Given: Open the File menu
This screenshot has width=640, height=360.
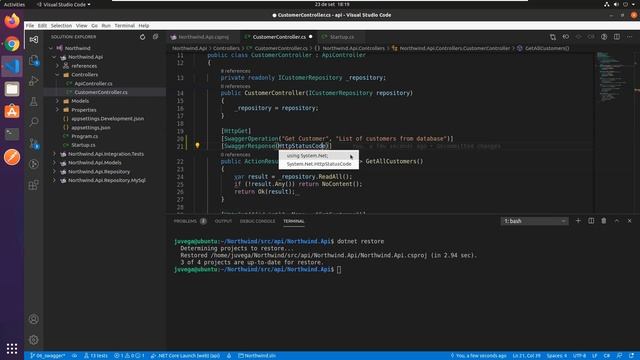Looking at the screenshot, I should pyautogui.click(x=30, y=25).
